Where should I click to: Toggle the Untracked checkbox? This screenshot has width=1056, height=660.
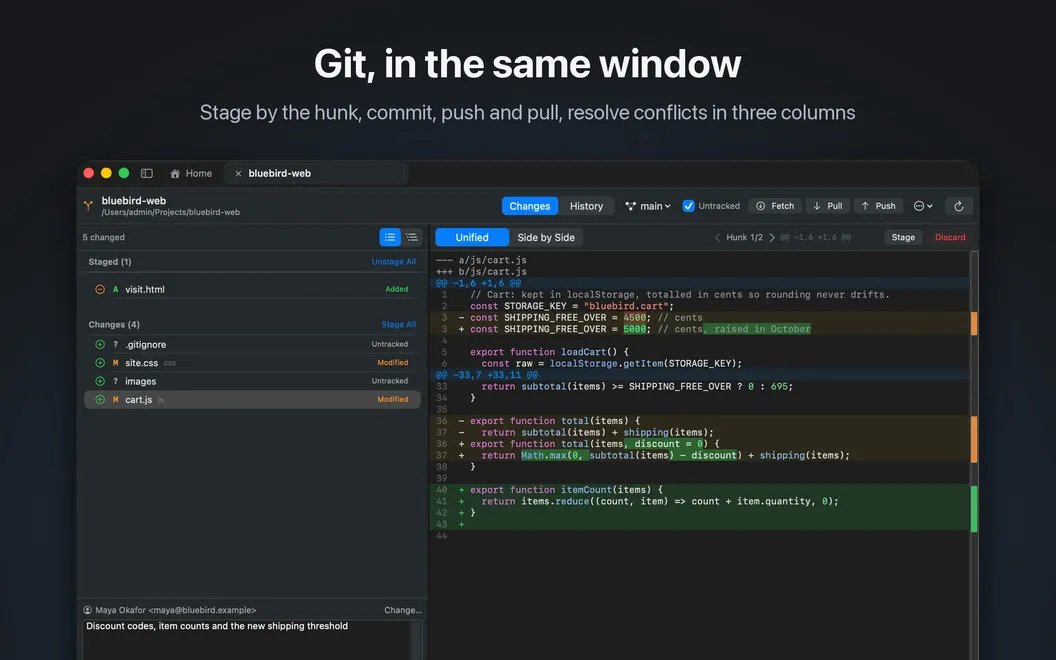(x=688, y=206)
